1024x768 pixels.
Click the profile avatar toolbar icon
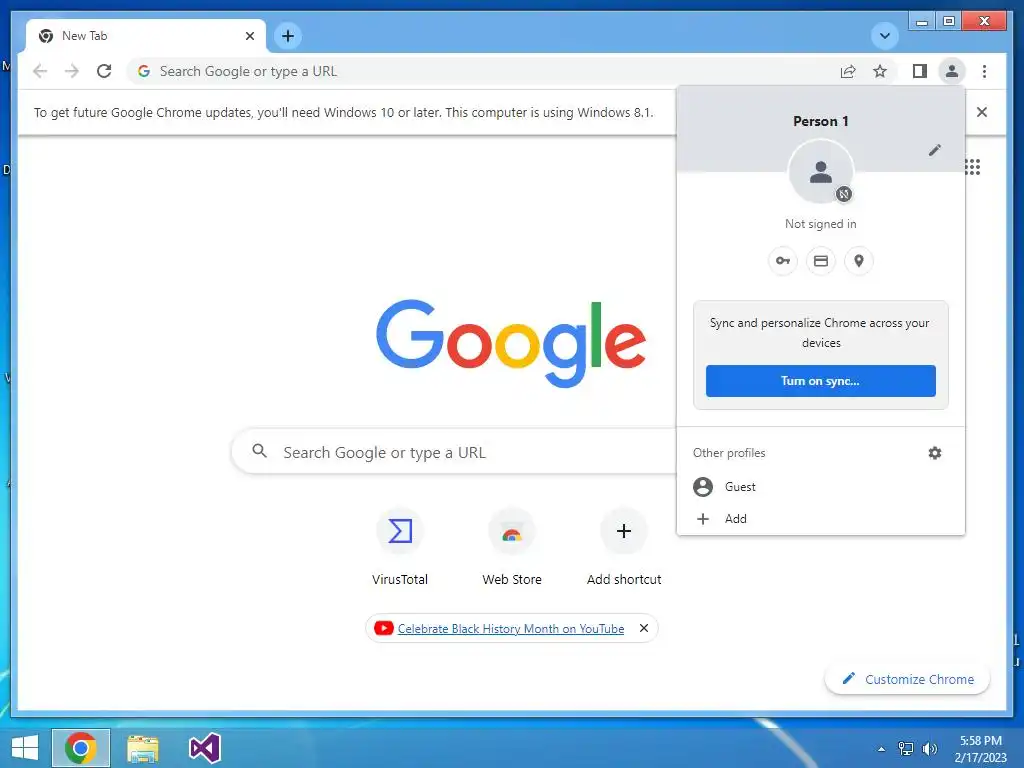(952, 71)
